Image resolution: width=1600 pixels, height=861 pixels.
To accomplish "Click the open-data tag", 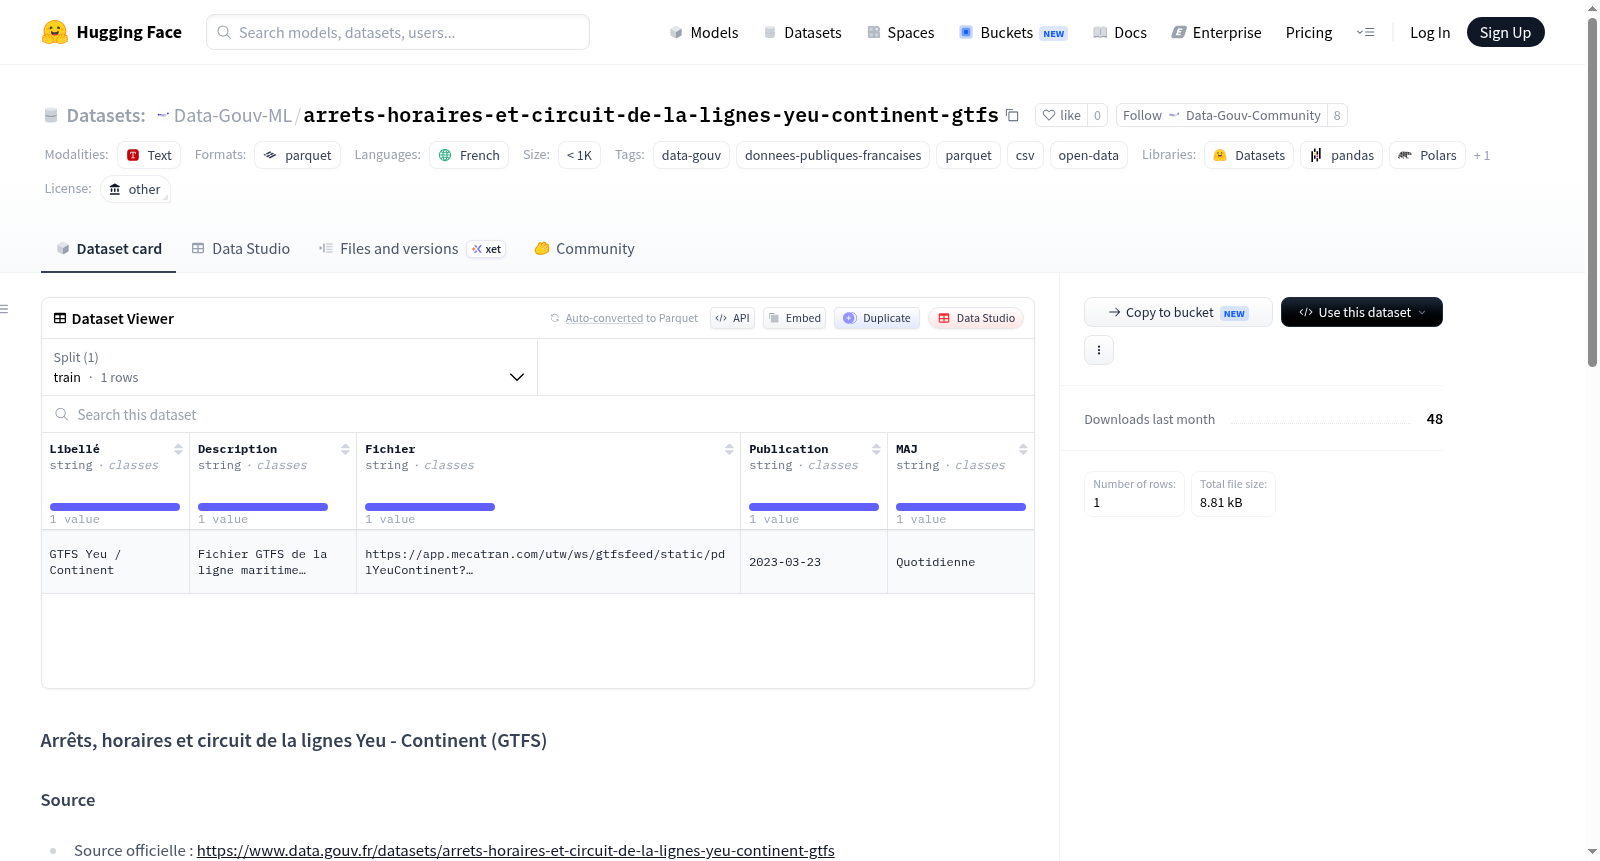I will coord(1088,155).
